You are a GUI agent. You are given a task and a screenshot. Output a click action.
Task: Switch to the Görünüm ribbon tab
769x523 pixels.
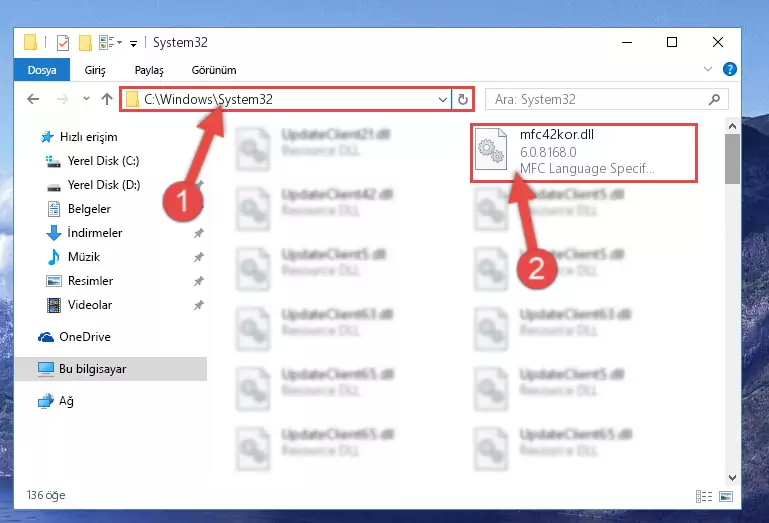214,70
